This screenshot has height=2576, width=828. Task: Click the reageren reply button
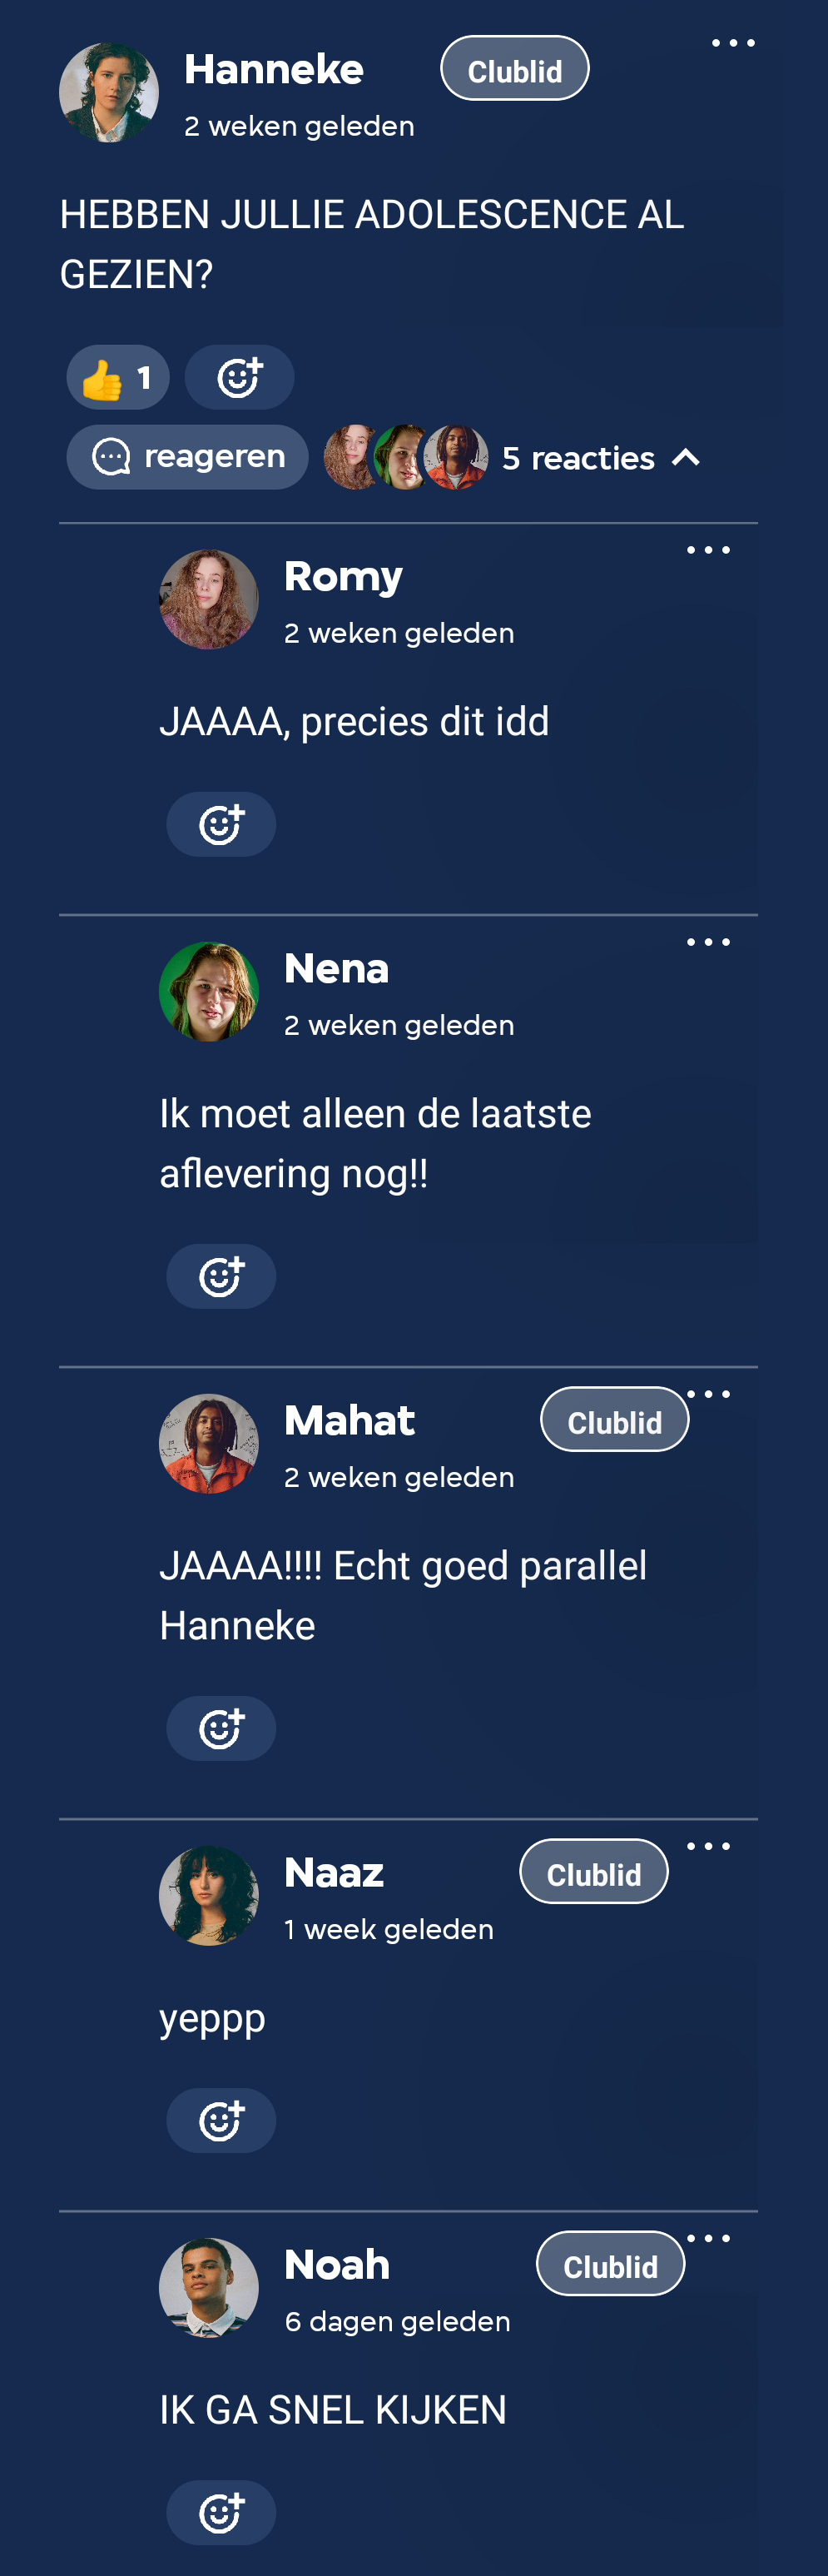coord(187,457)
